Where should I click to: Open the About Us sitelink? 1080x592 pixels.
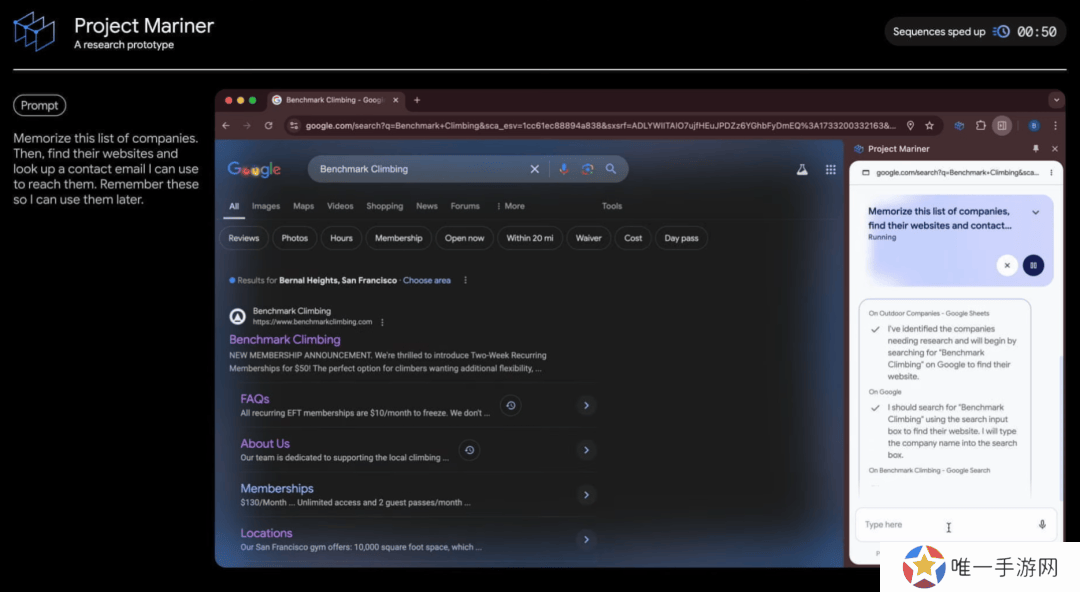pos(265,443)
